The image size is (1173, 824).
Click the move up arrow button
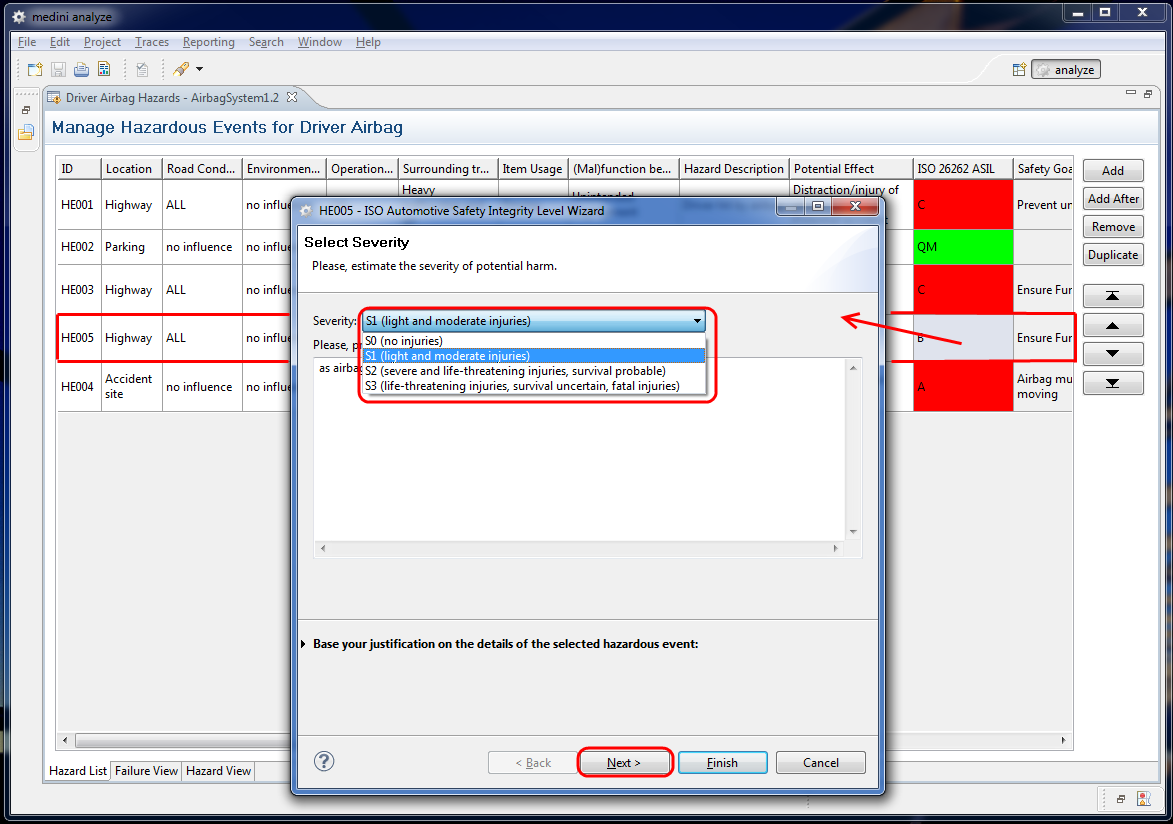[1113, 325]
